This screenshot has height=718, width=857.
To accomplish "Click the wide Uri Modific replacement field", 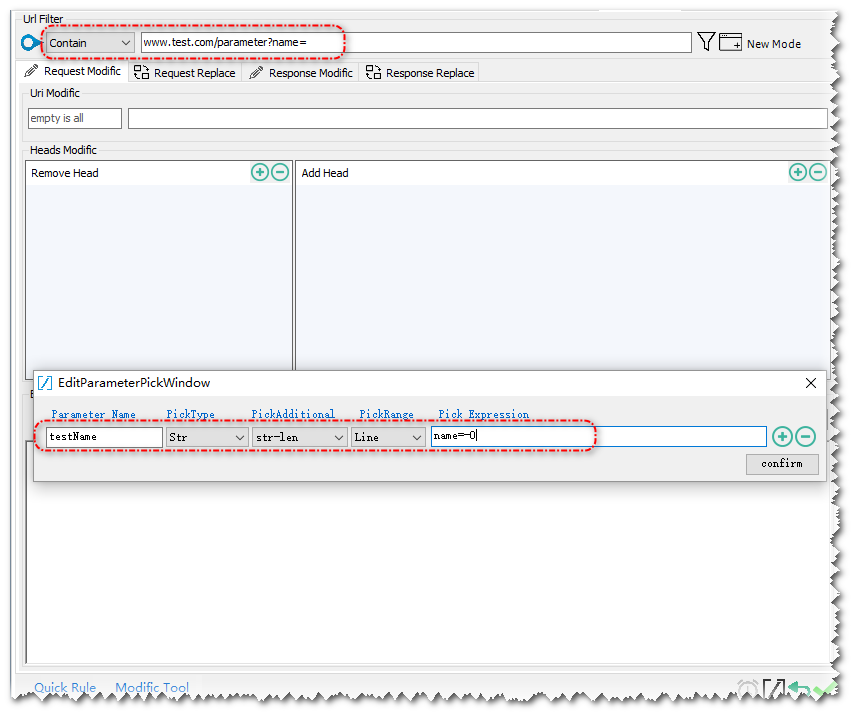I will [478, 118].
